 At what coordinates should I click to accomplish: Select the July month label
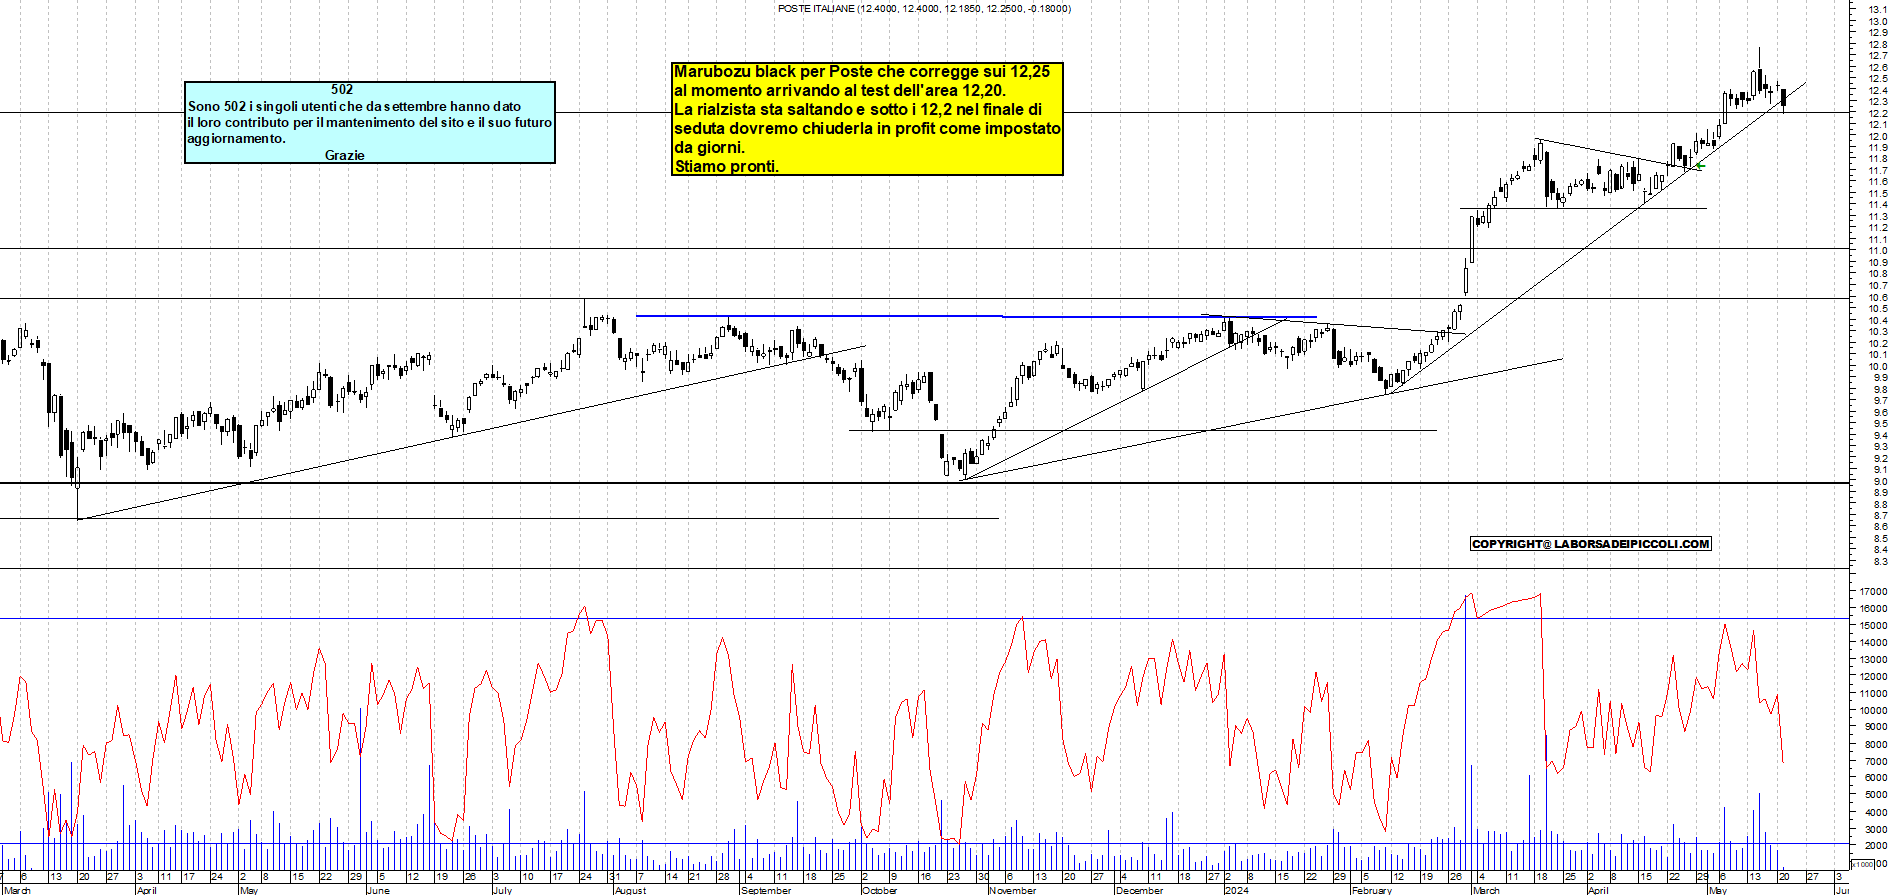point(503,890)
